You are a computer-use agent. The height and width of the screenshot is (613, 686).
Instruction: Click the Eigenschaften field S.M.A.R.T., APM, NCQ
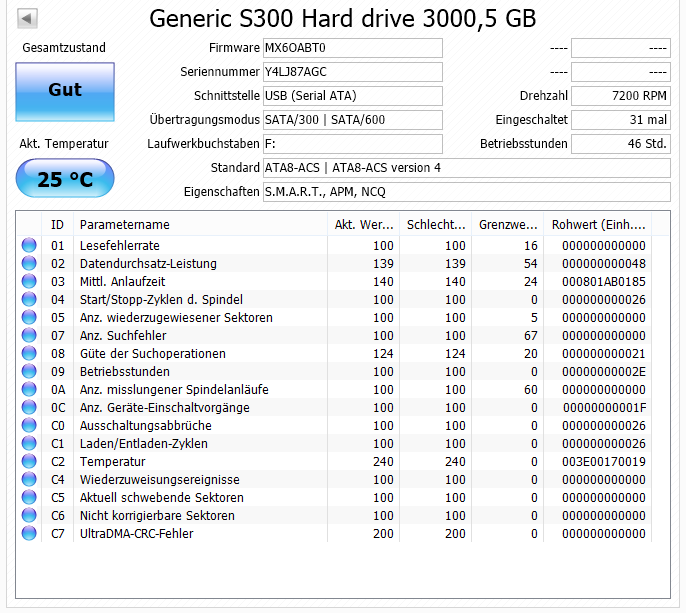point(467,192)
